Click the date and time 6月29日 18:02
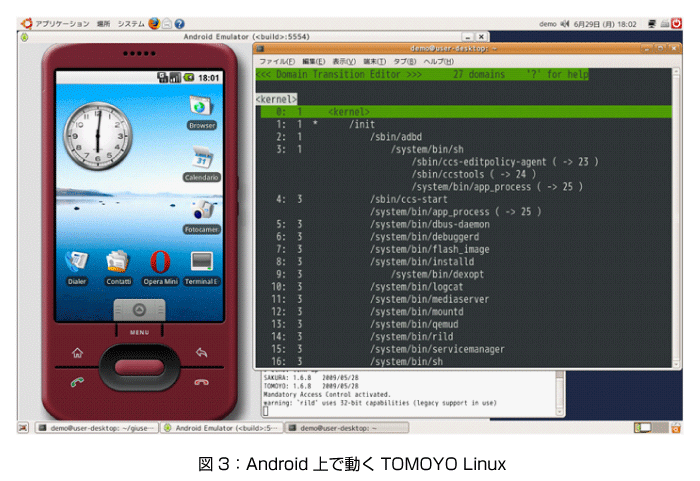 [605, 24]
